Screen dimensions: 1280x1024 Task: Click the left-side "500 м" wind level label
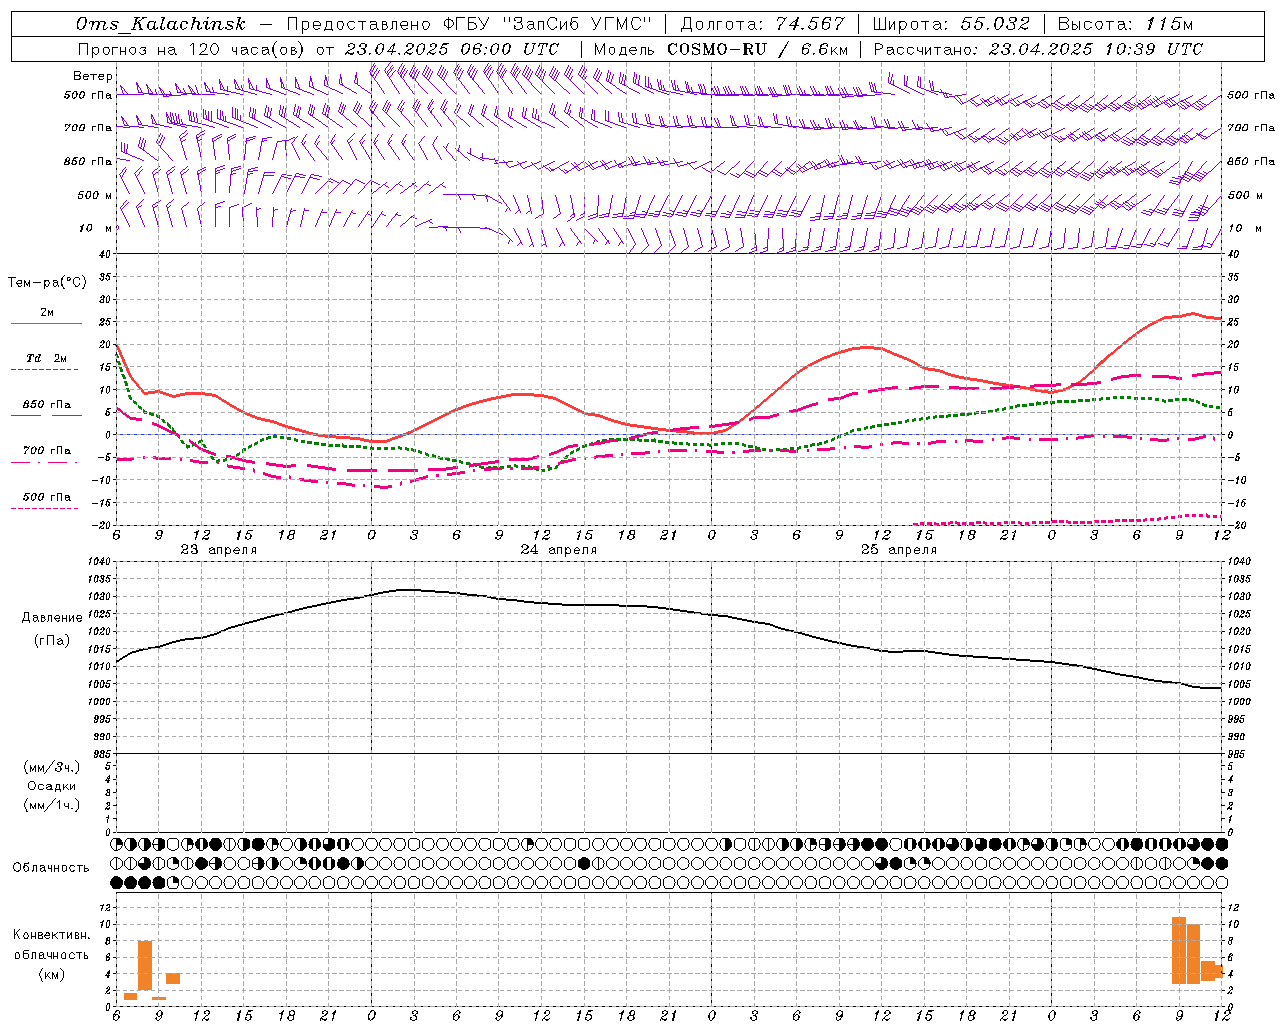click(x=95, y=195)
